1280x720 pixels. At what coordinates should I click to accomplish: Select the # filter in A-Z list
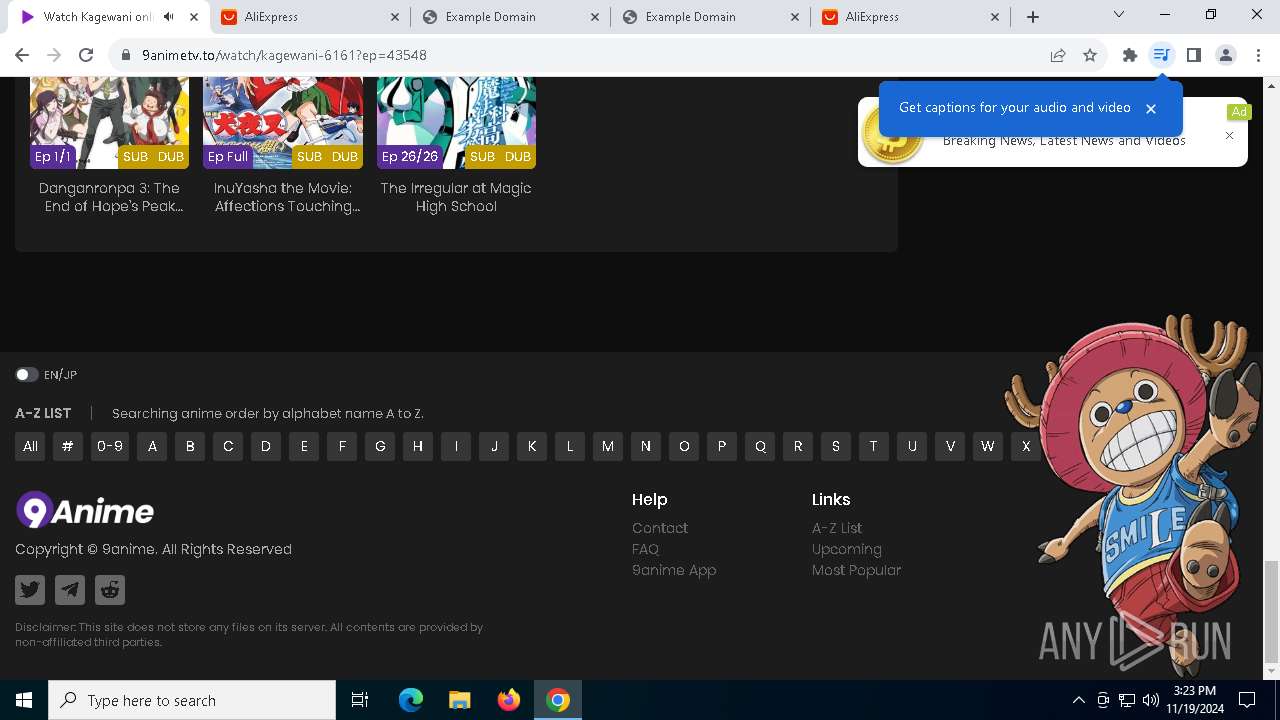[x=67, y=446]
